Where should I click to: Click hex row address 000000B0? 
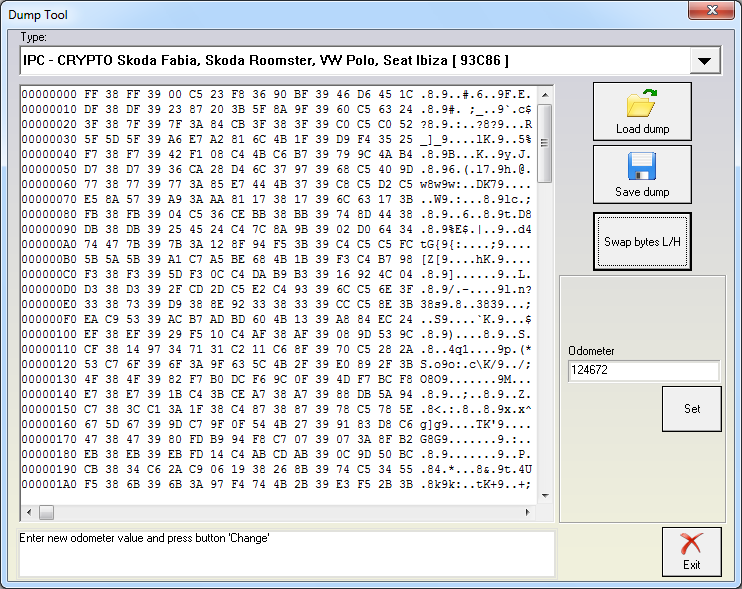[x=49, y=259]
